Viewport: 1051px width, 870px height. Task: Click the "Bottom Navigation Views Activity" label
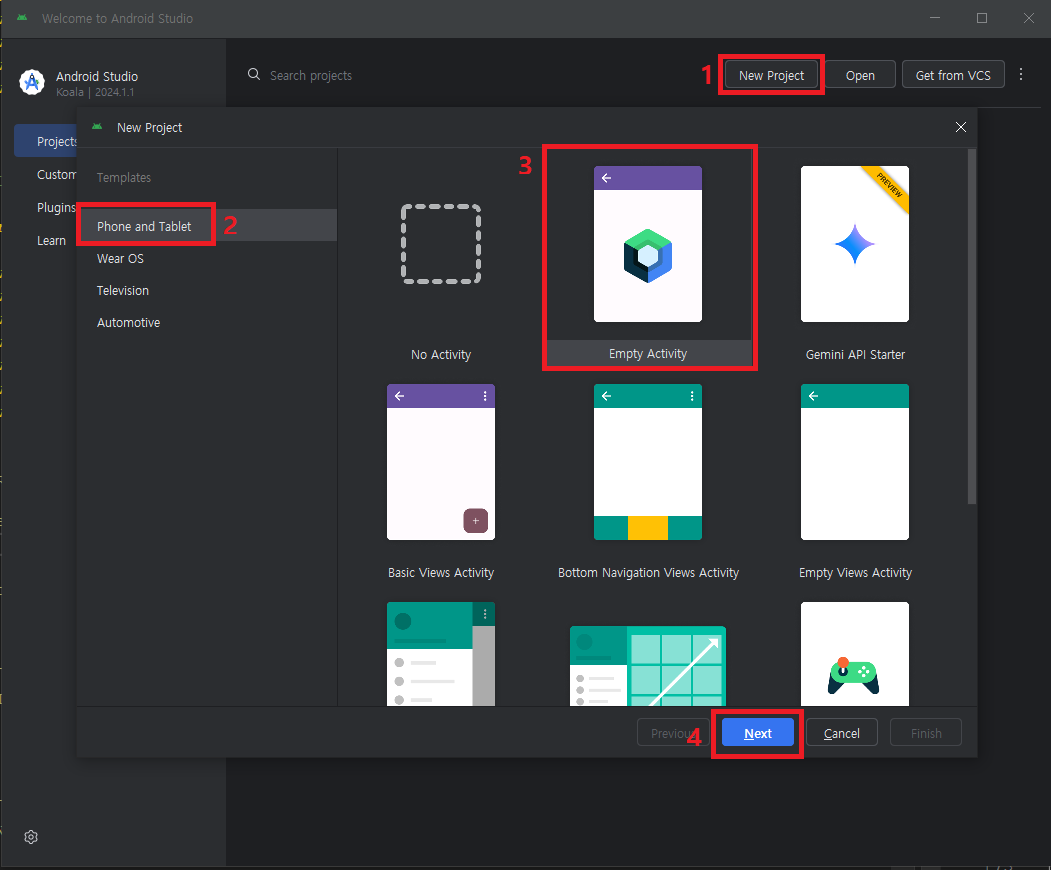(x=647, y=572)
